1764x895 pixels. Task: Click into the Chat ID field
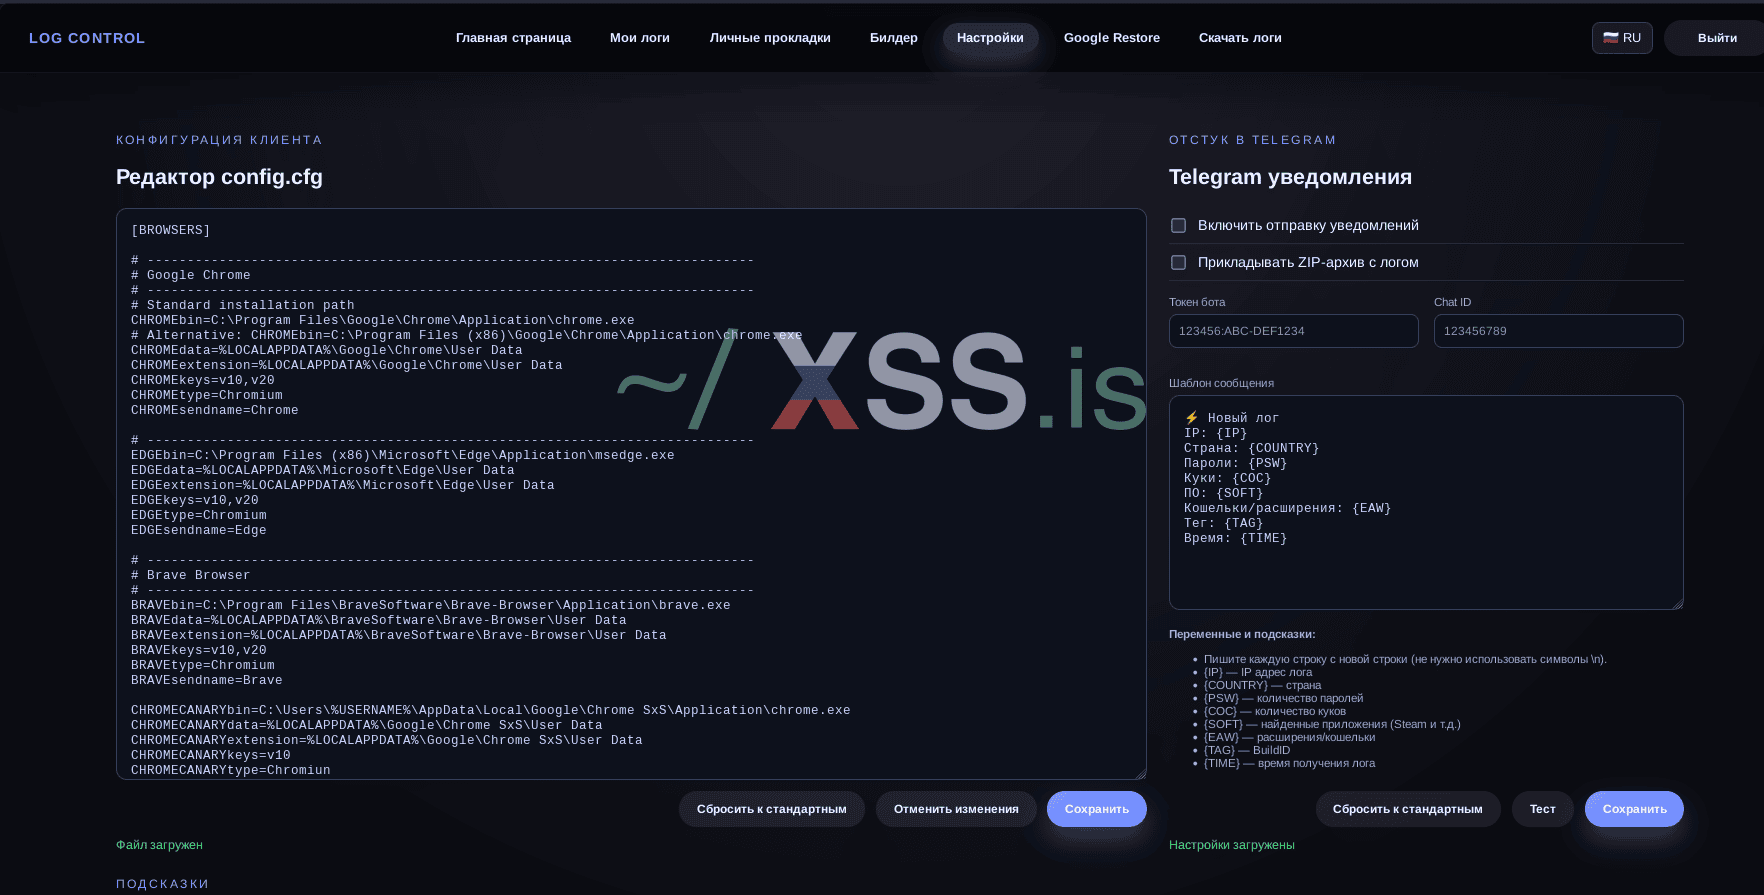1559,331
